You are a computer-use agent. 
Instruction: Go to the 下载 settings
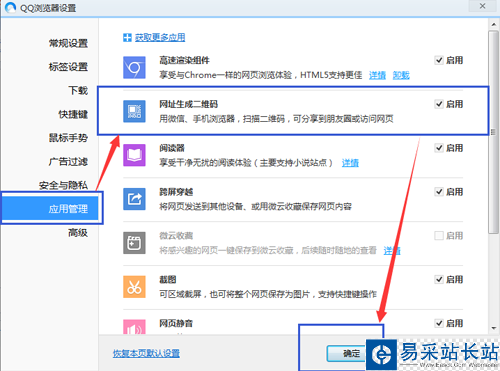(x=78, y=91)
